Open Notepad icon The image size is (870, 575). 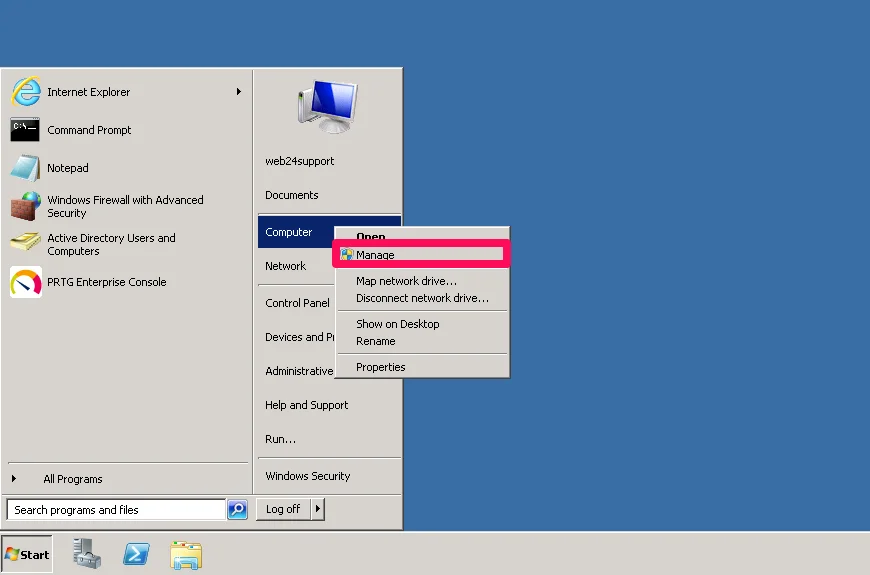[25, 168]
